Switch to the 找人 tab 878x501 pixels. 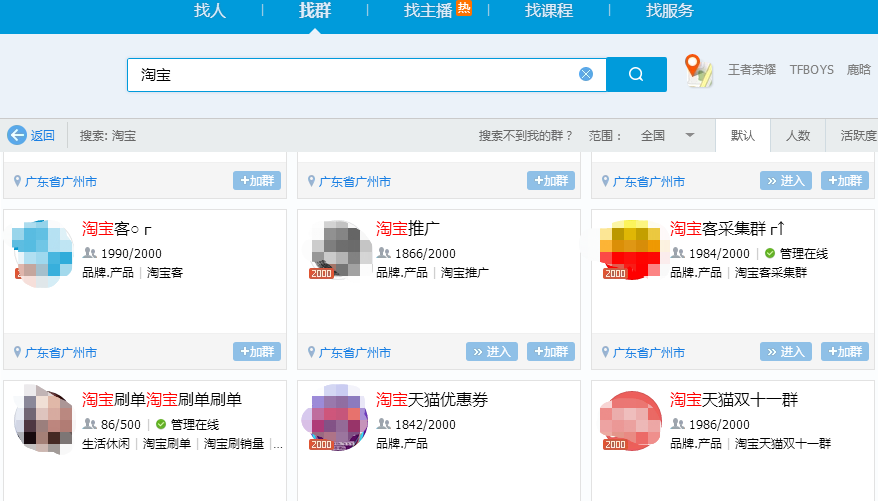(x=210, y=11)
